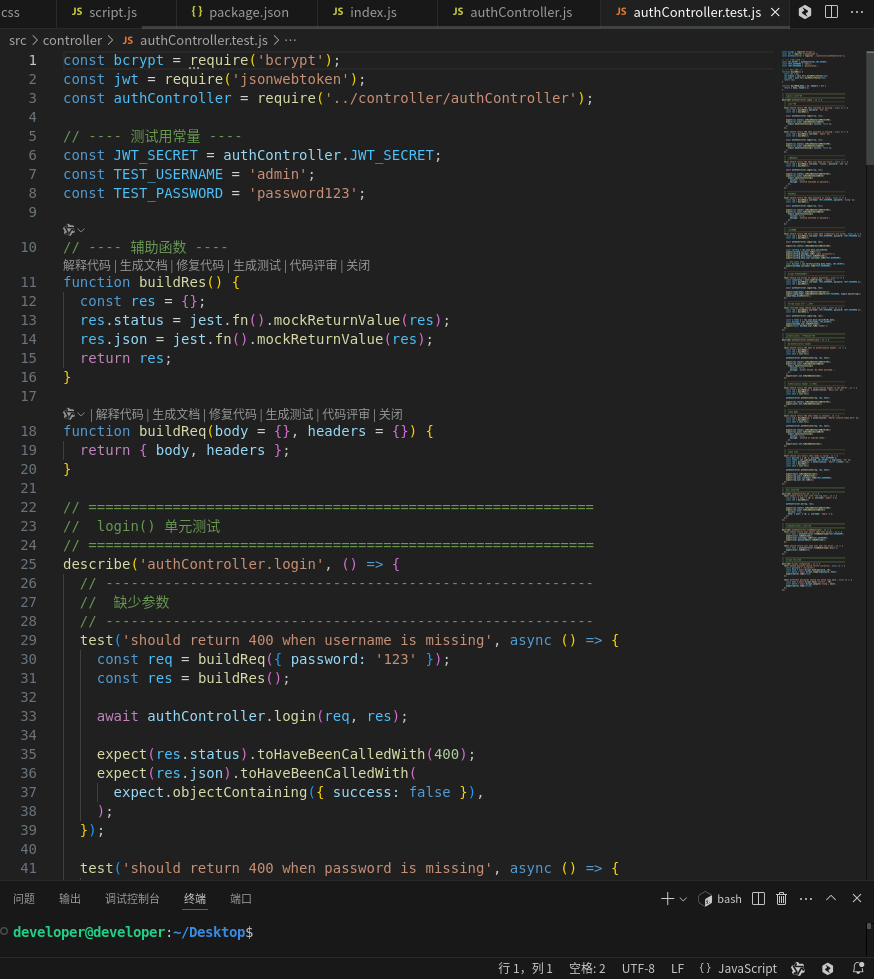Open the 问题 panel tab
The width and height of the screenshot is (874, 979).
coord(24,898)
